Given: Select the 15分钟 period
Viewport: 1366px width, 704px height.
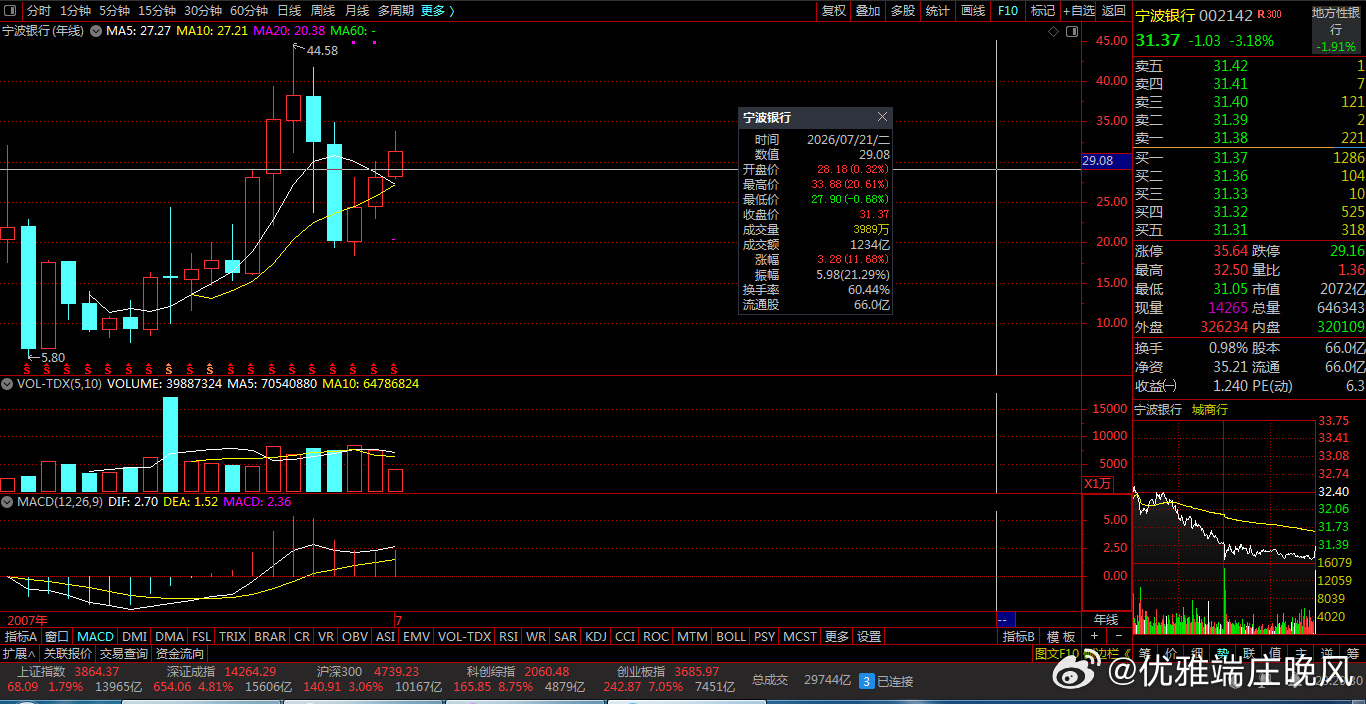Looking at the screenshot, I should tap(157, 11).
